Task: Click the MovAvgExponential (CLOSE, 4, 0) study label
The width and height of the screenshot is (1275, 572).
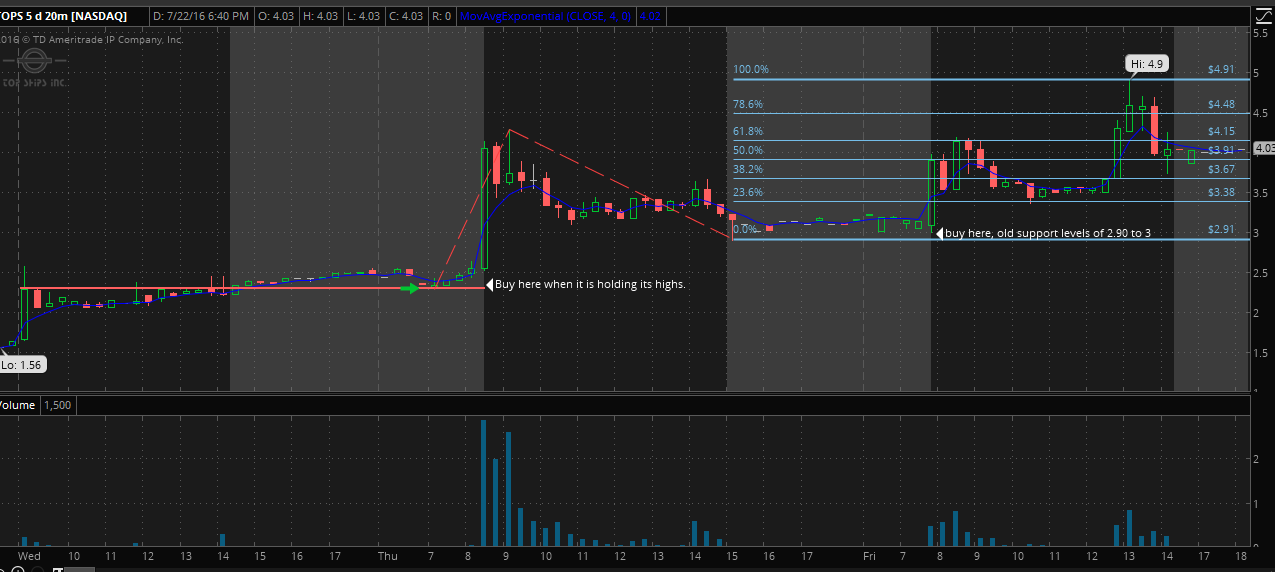Action: coord(546,16)
